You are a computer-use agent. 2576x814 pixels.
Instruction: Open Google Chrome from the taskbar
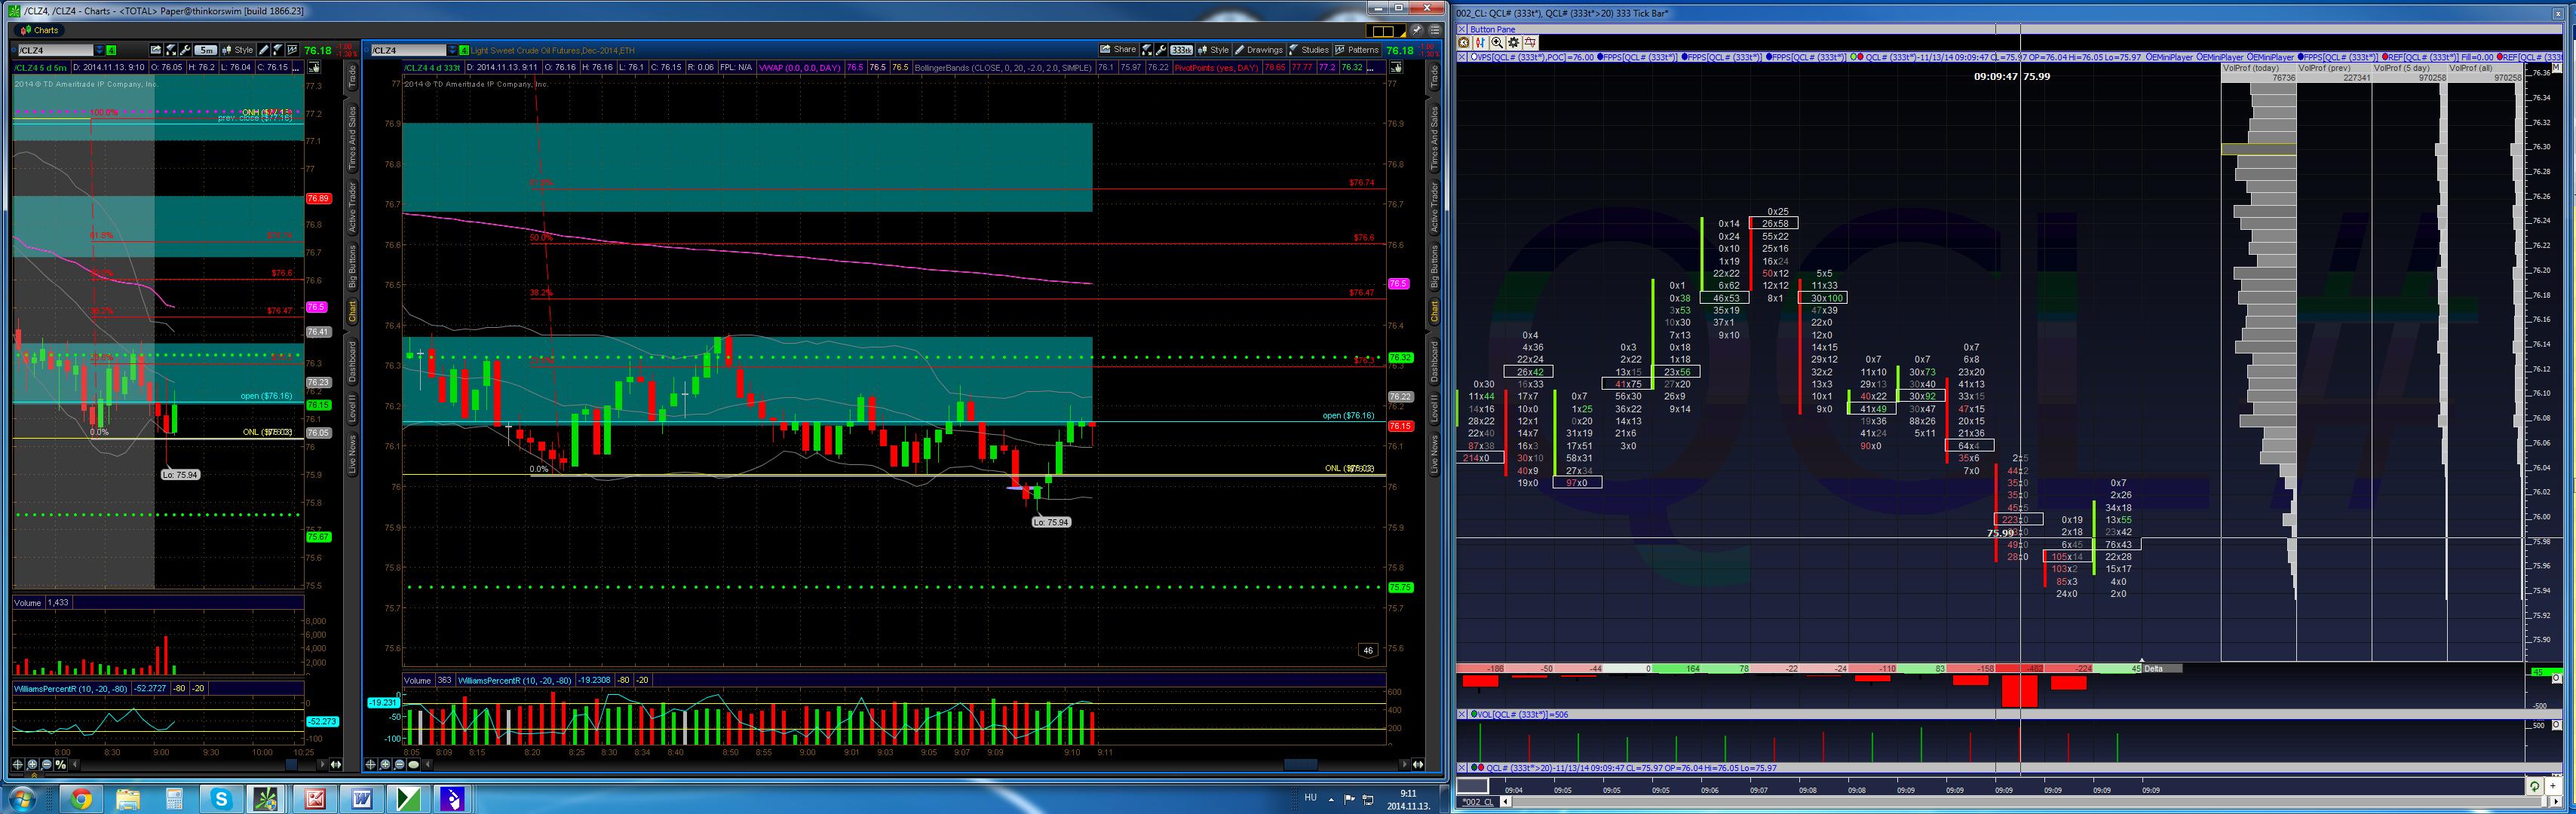point(81,799)
